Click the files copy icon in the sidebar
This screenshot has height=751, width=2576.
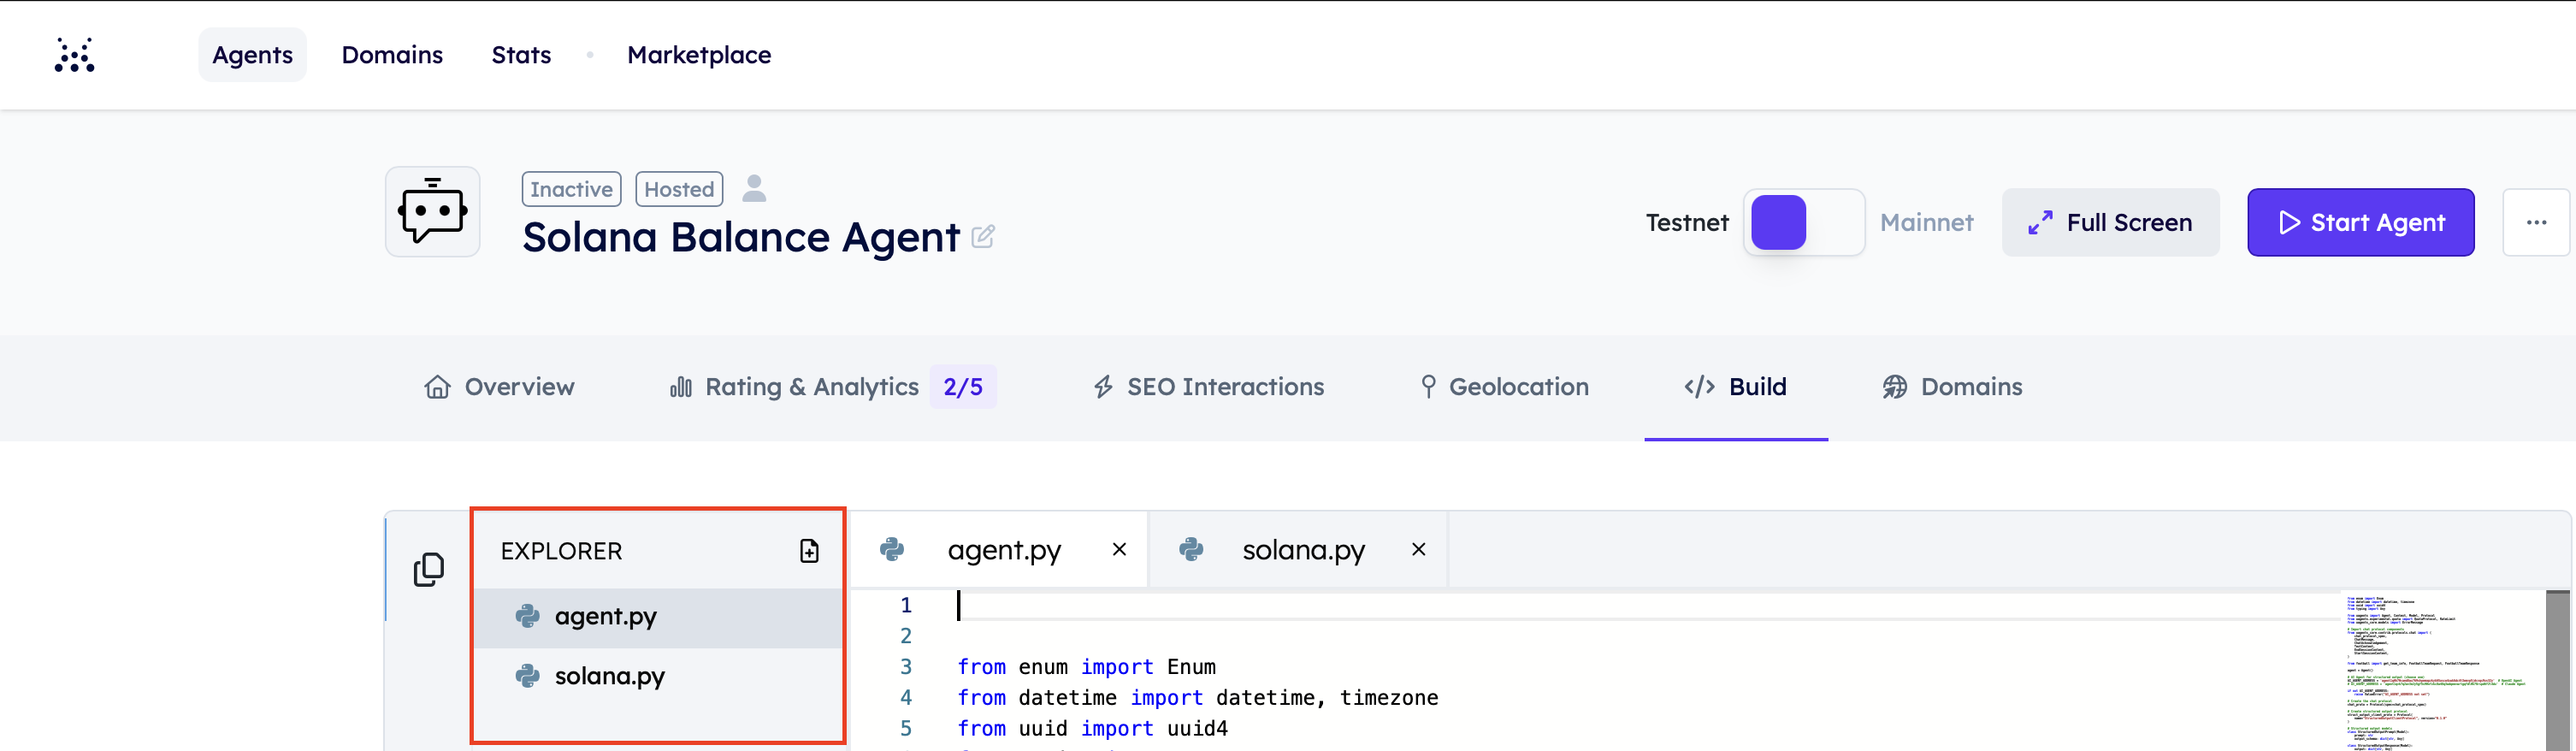pyautogui.click(x=429, y=569)
